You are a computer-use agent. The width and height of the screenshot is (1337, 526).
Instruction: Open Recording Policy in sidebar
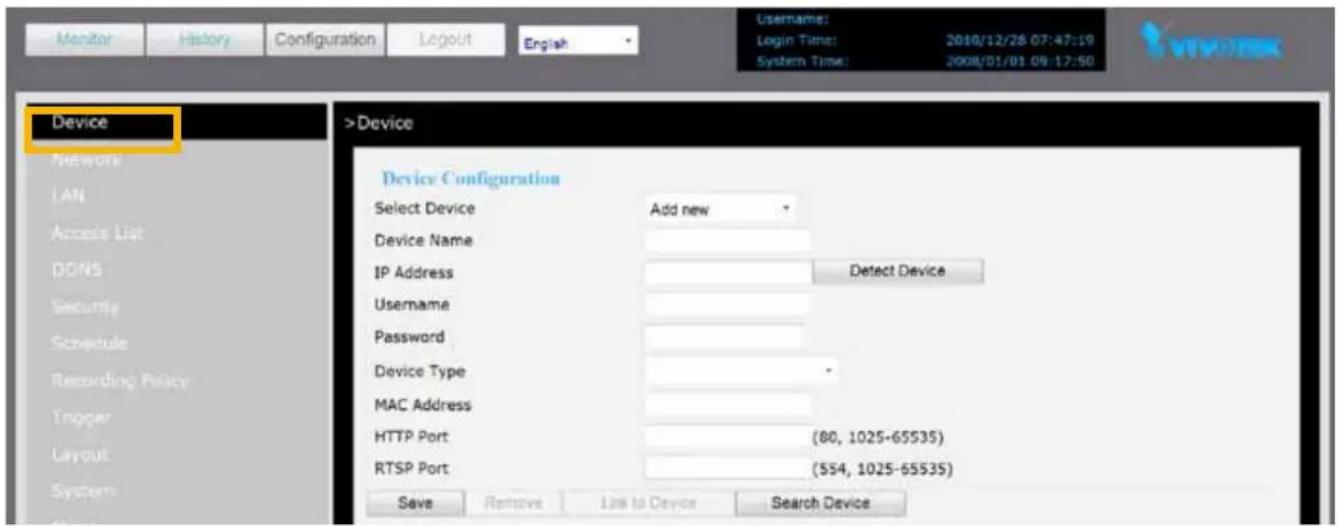[119, 380]
